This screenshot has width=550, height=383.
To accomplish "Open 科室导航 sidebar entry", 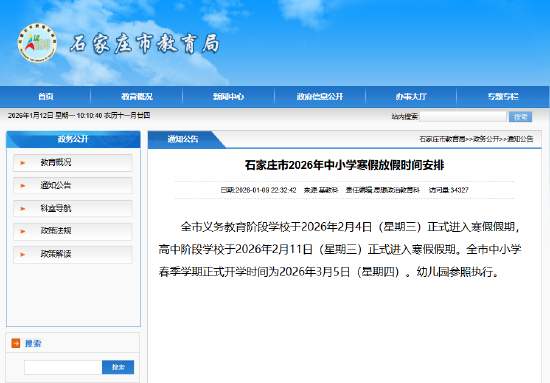I will (x=73, y=209).
